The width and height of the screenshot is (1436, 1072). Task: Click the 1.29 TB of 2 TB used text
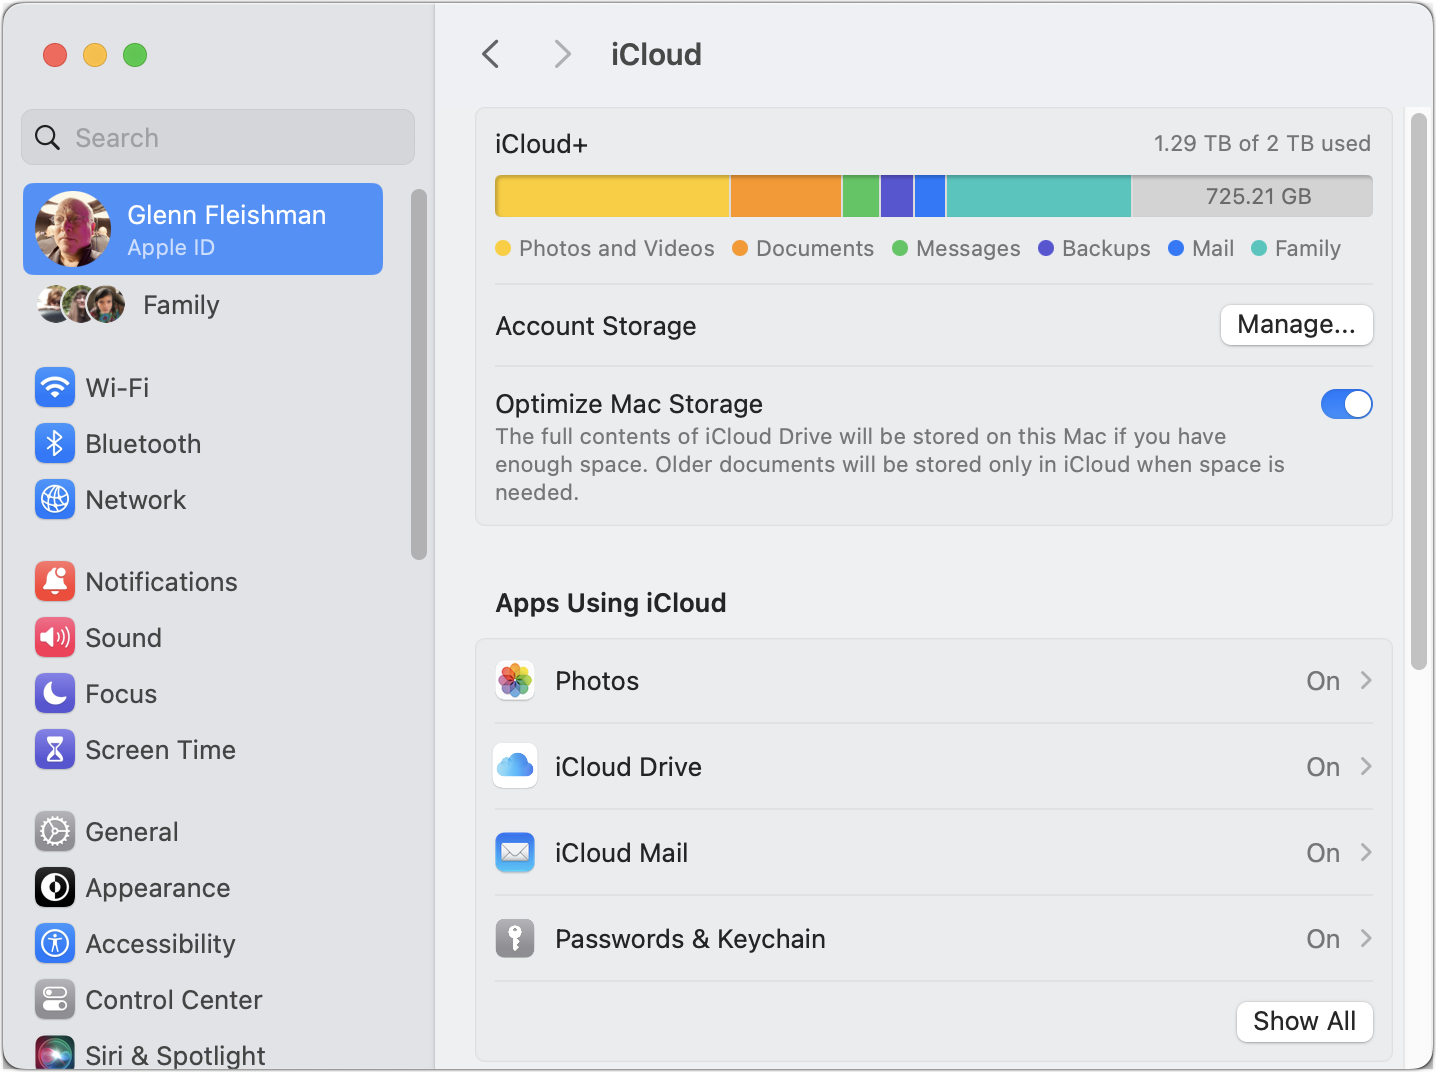tap(1262, 143)
